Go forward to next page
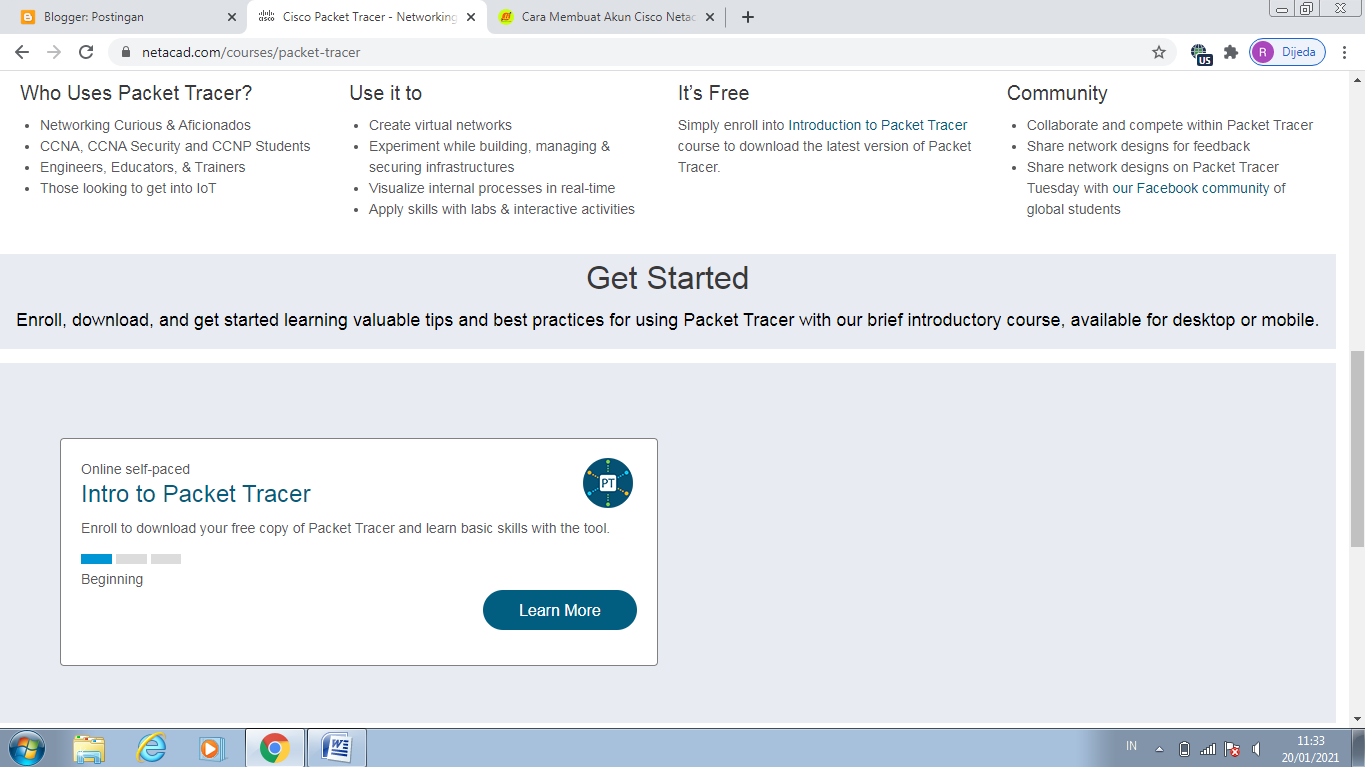Viewport: 1365px width, 767px height. [x=54, y=52]
